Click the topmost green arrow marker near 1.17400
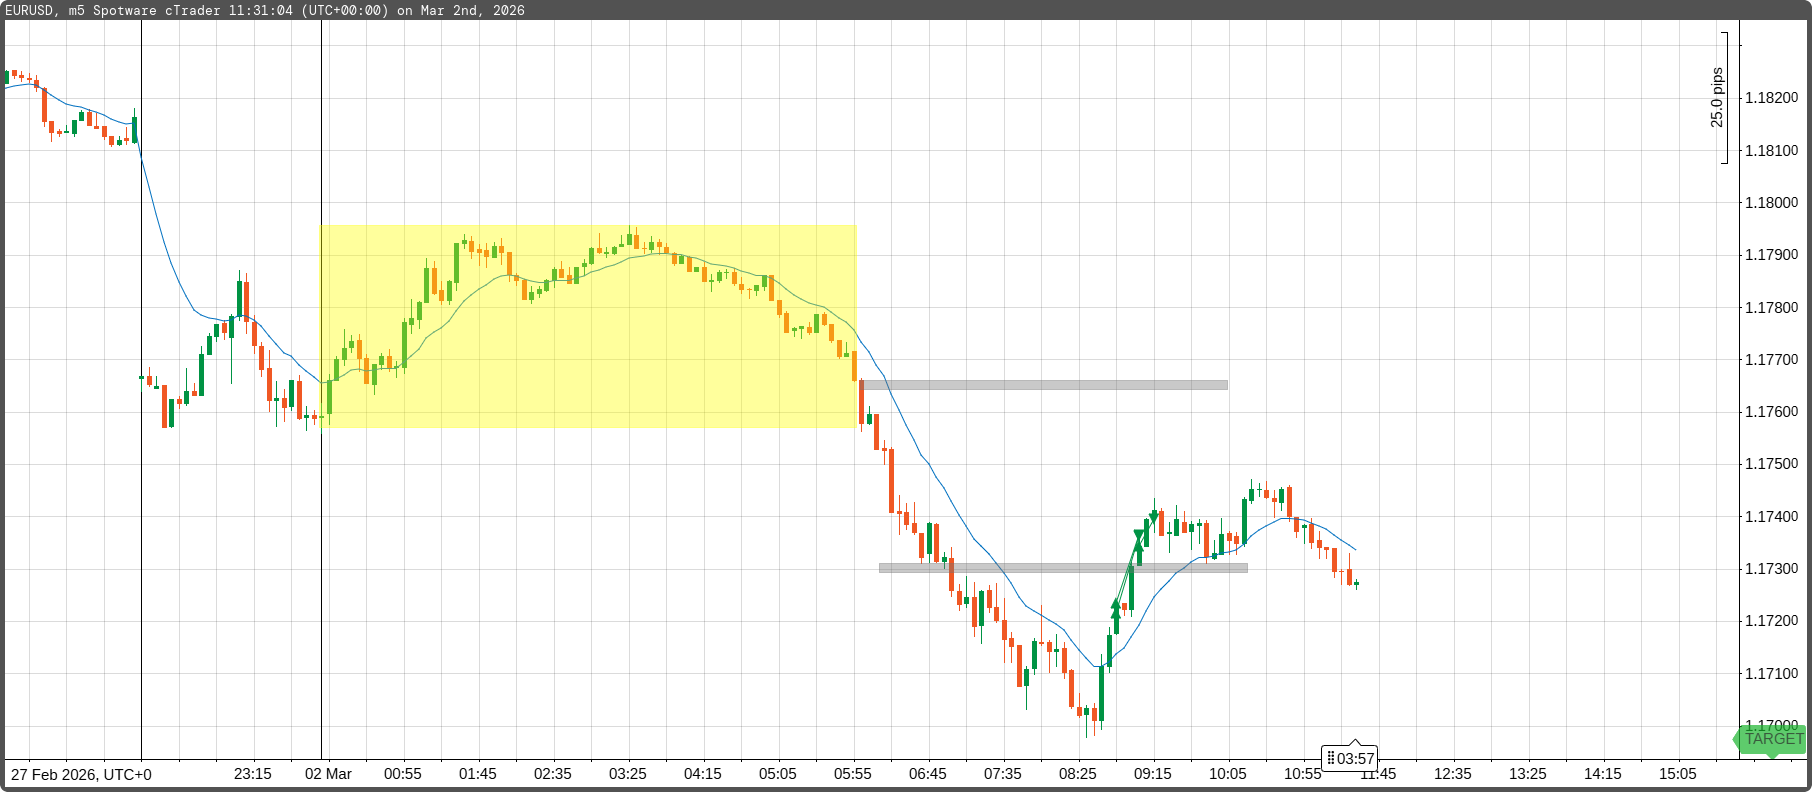 tap(1153, 516)
